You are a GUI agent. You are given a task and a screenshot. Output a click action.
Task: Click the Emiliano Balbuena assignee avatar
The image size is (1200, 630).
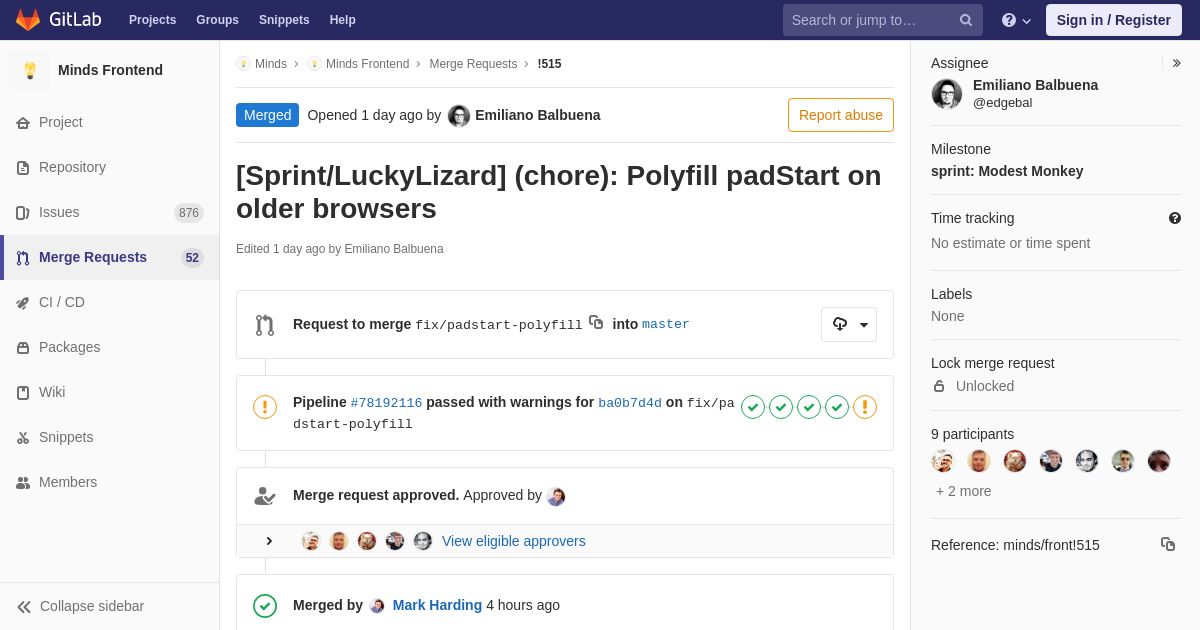tap(947, 94)
